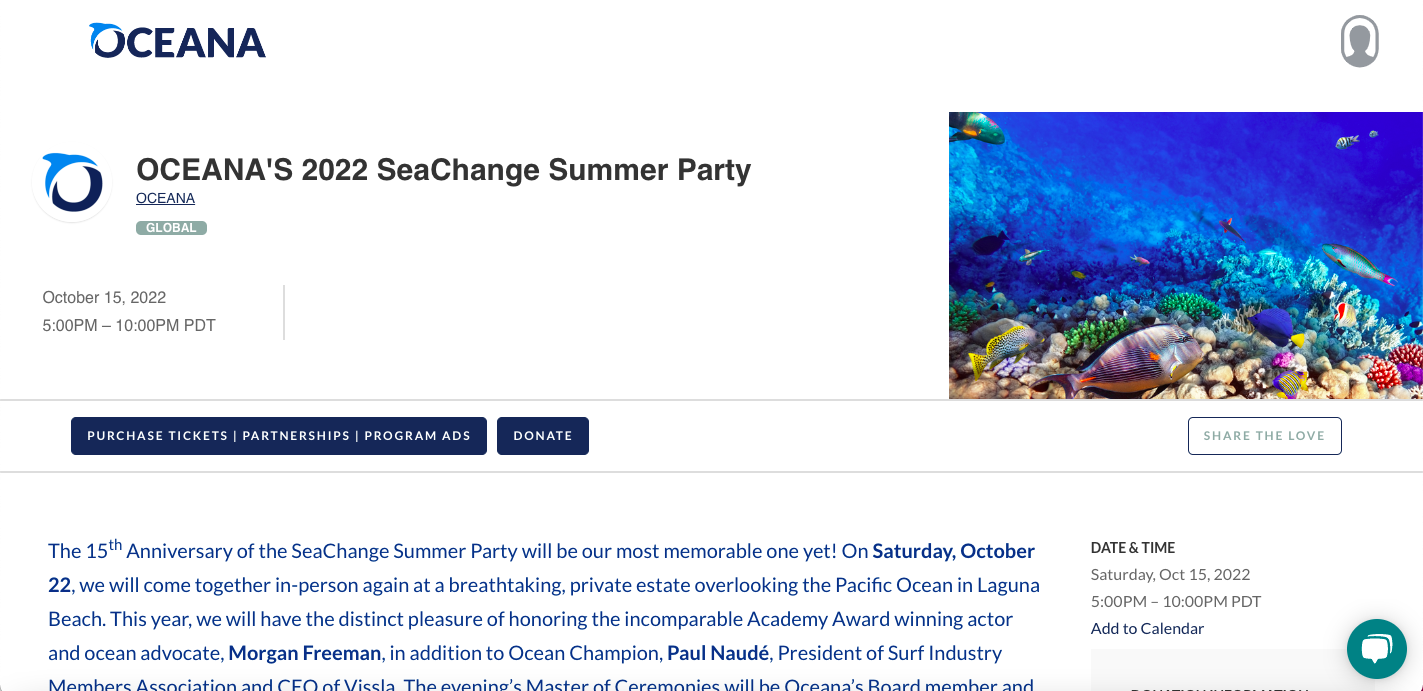The height and width of the screenshot is (691, 1423).
Task: Click the SHARE THE LOVE button
Action: [x=1264, y=436]
